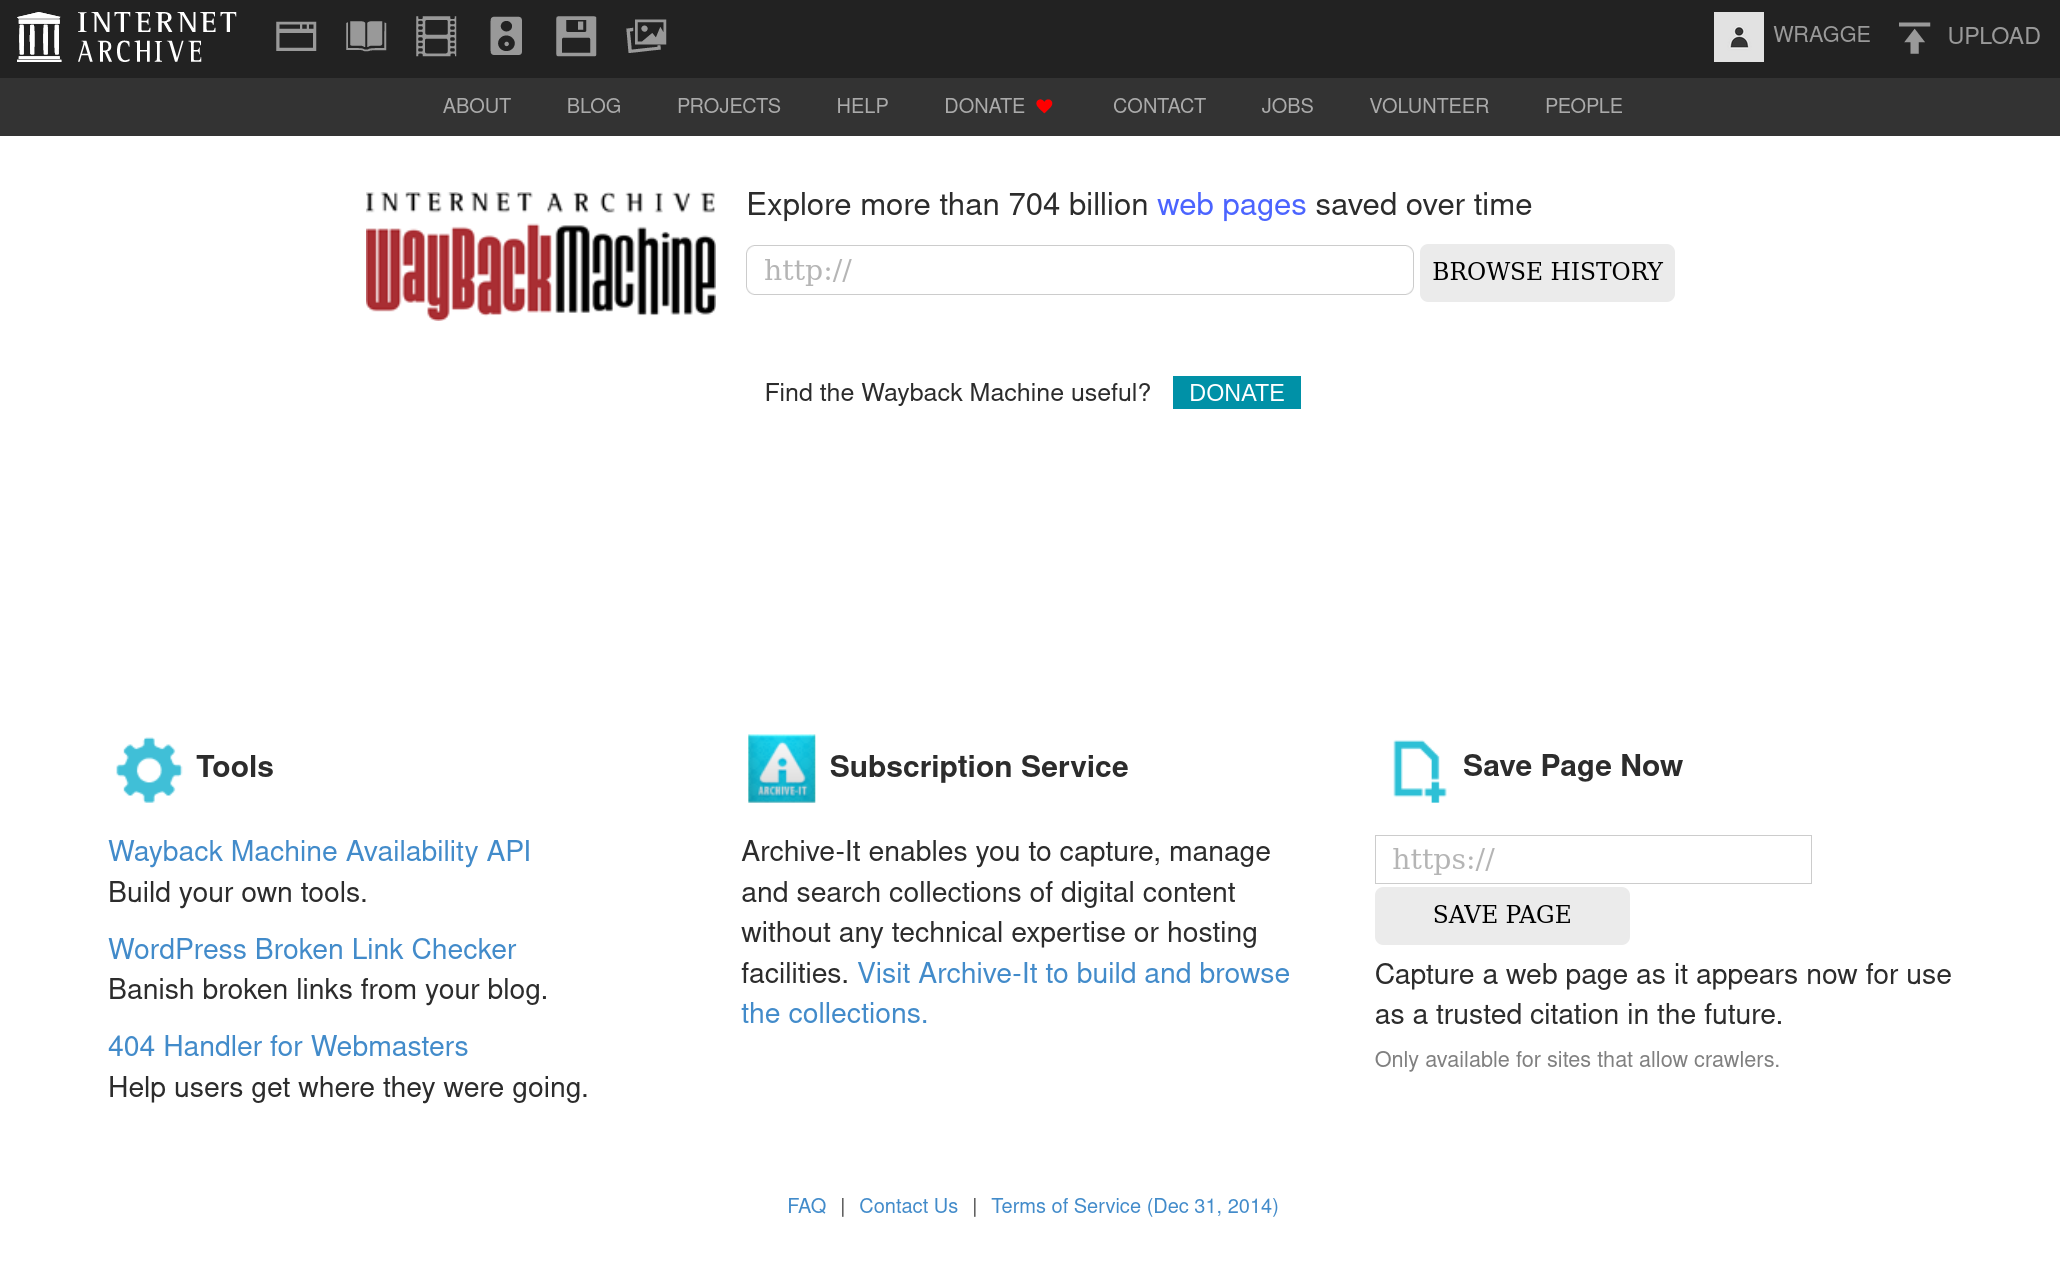Image resolution: width=2060 pixels, height=1273 pixels.
Task: Open the Video film strip icon
Action: click(x=436, y=37)
